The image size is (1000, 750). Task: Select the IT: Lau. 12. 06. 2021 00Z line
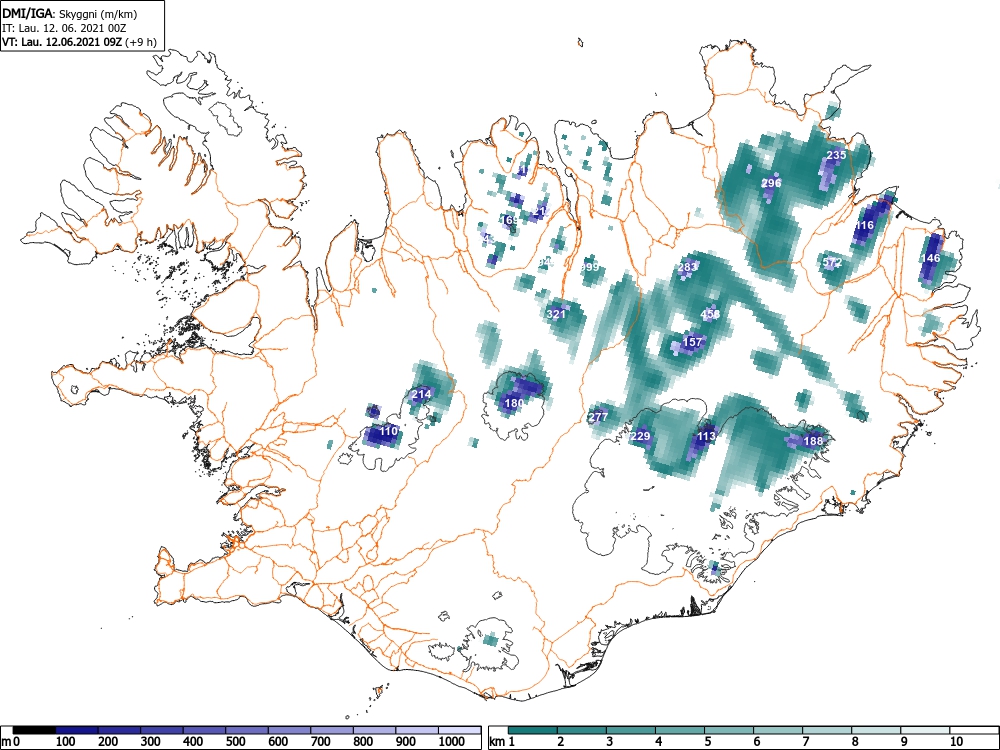[x=62, y=28]
